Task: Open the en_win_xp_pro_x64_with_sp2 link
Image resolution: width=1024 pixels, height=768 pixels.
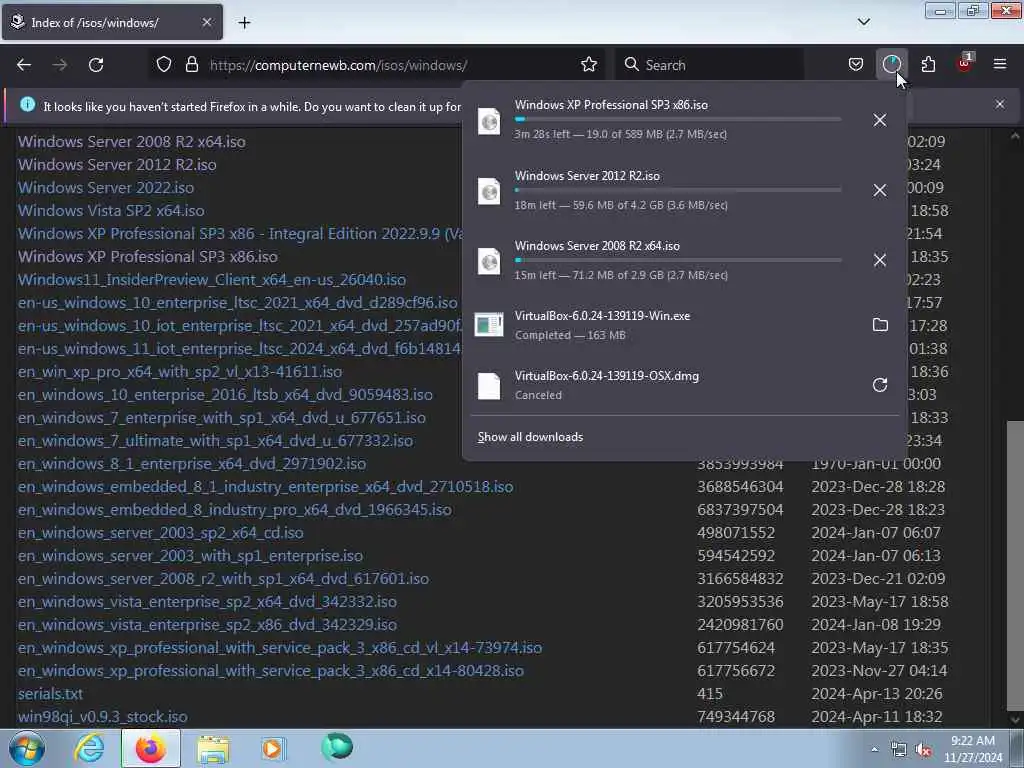Action: click(180, 372)
